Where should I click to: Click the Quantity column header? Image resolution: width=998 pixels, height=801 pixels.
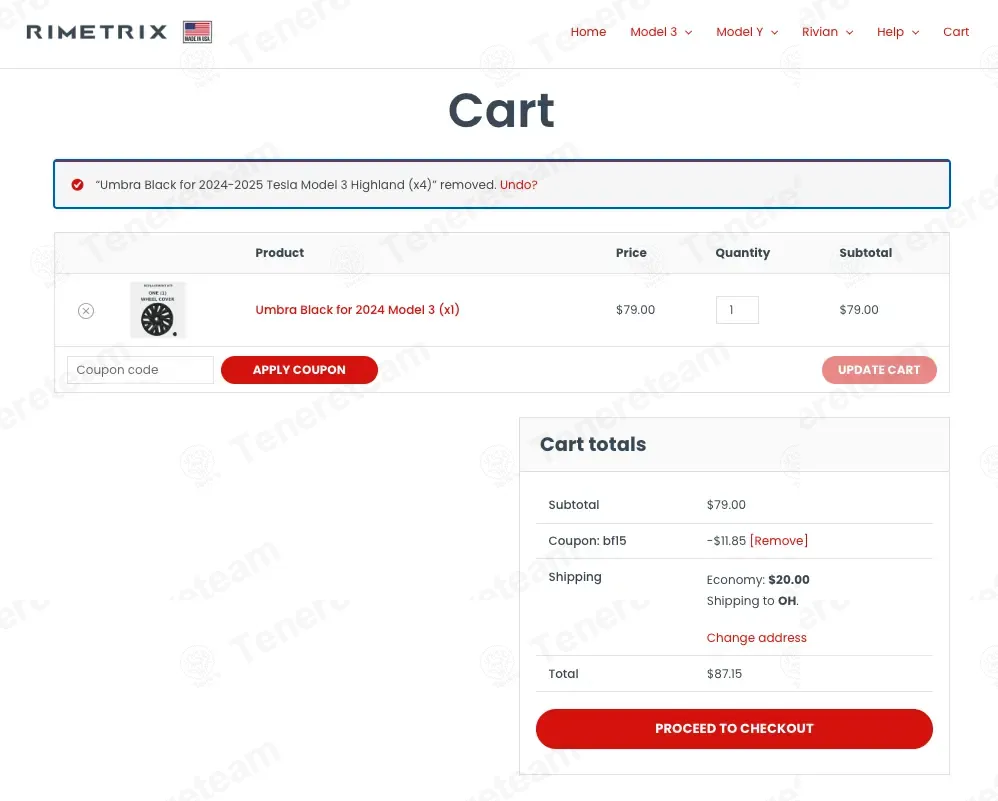click(742, 253)
